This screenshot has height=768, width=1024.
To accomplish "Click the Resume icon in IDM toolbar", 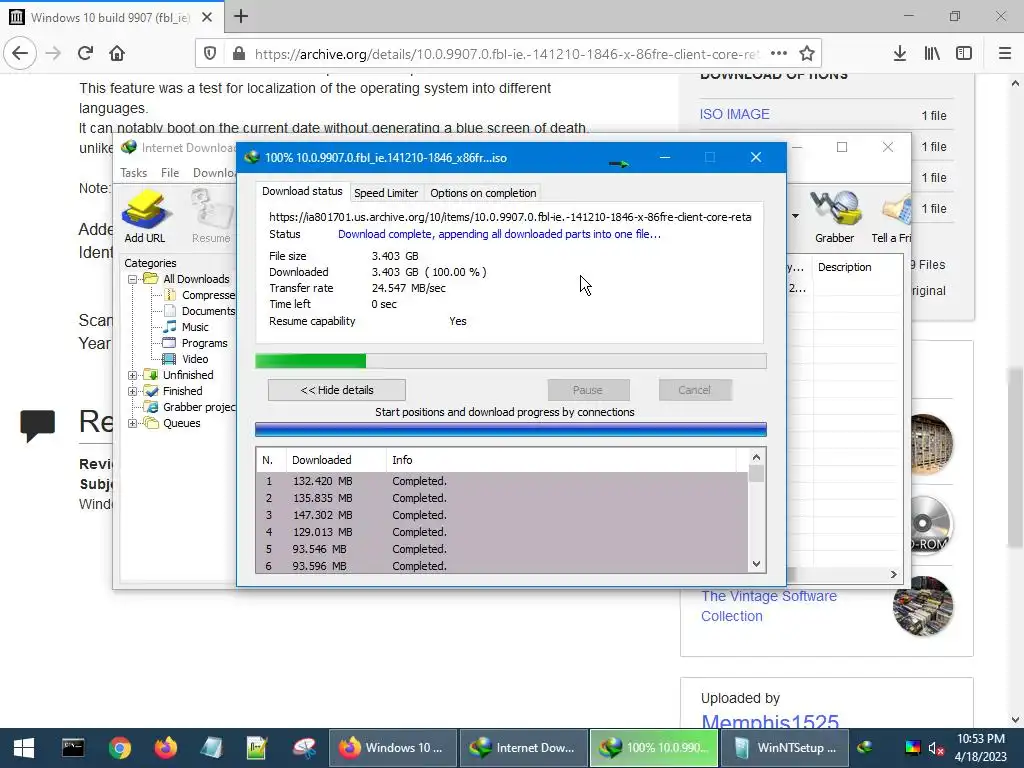I will coord(211,216).
